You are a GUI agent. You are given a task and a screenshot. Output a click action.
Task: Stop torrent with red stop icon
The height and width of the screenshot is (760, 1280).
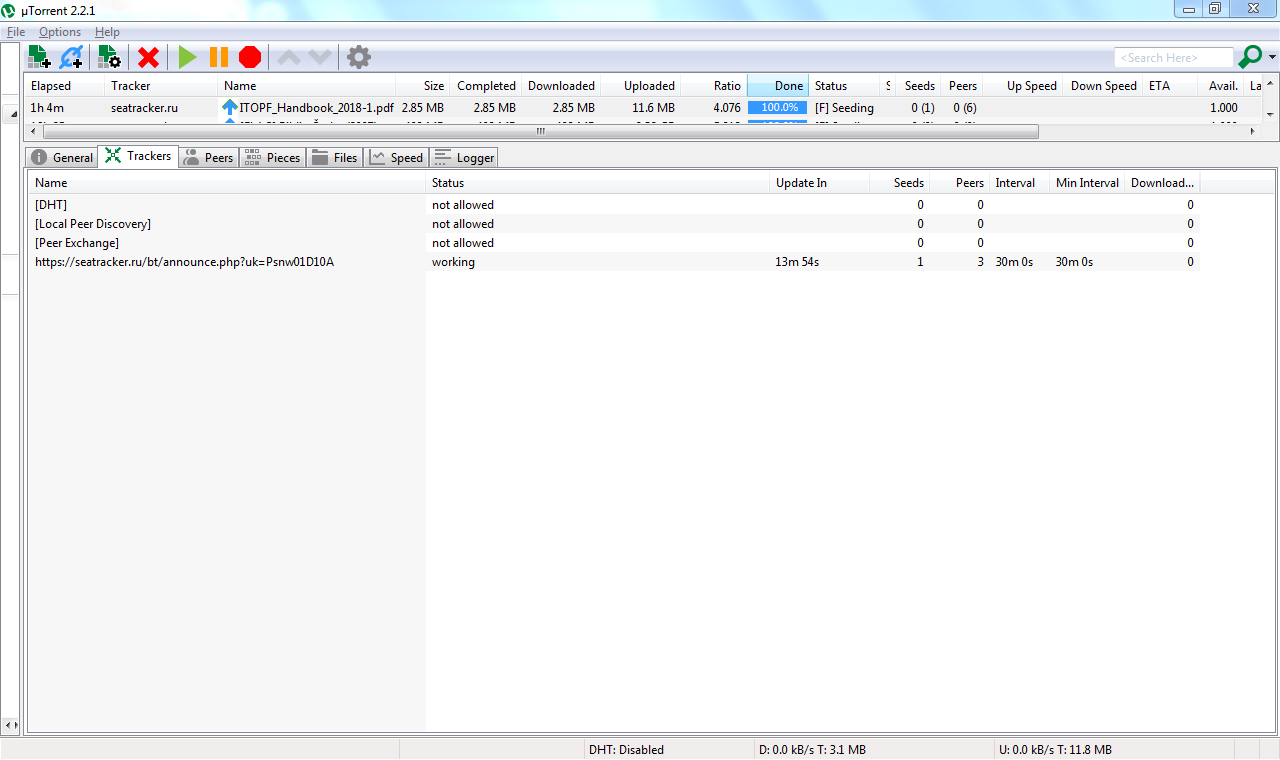point(250,57)
